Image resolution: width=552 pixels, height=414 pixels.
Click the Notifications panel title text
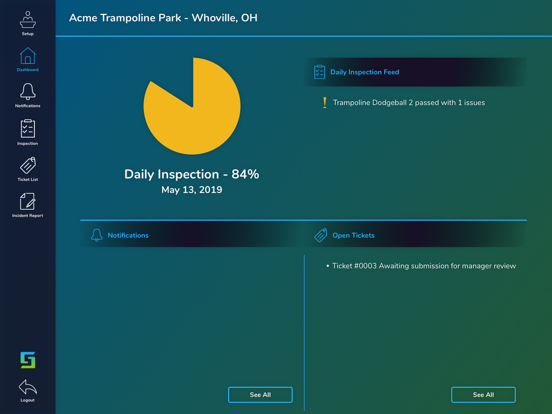[x=128, y=235]
